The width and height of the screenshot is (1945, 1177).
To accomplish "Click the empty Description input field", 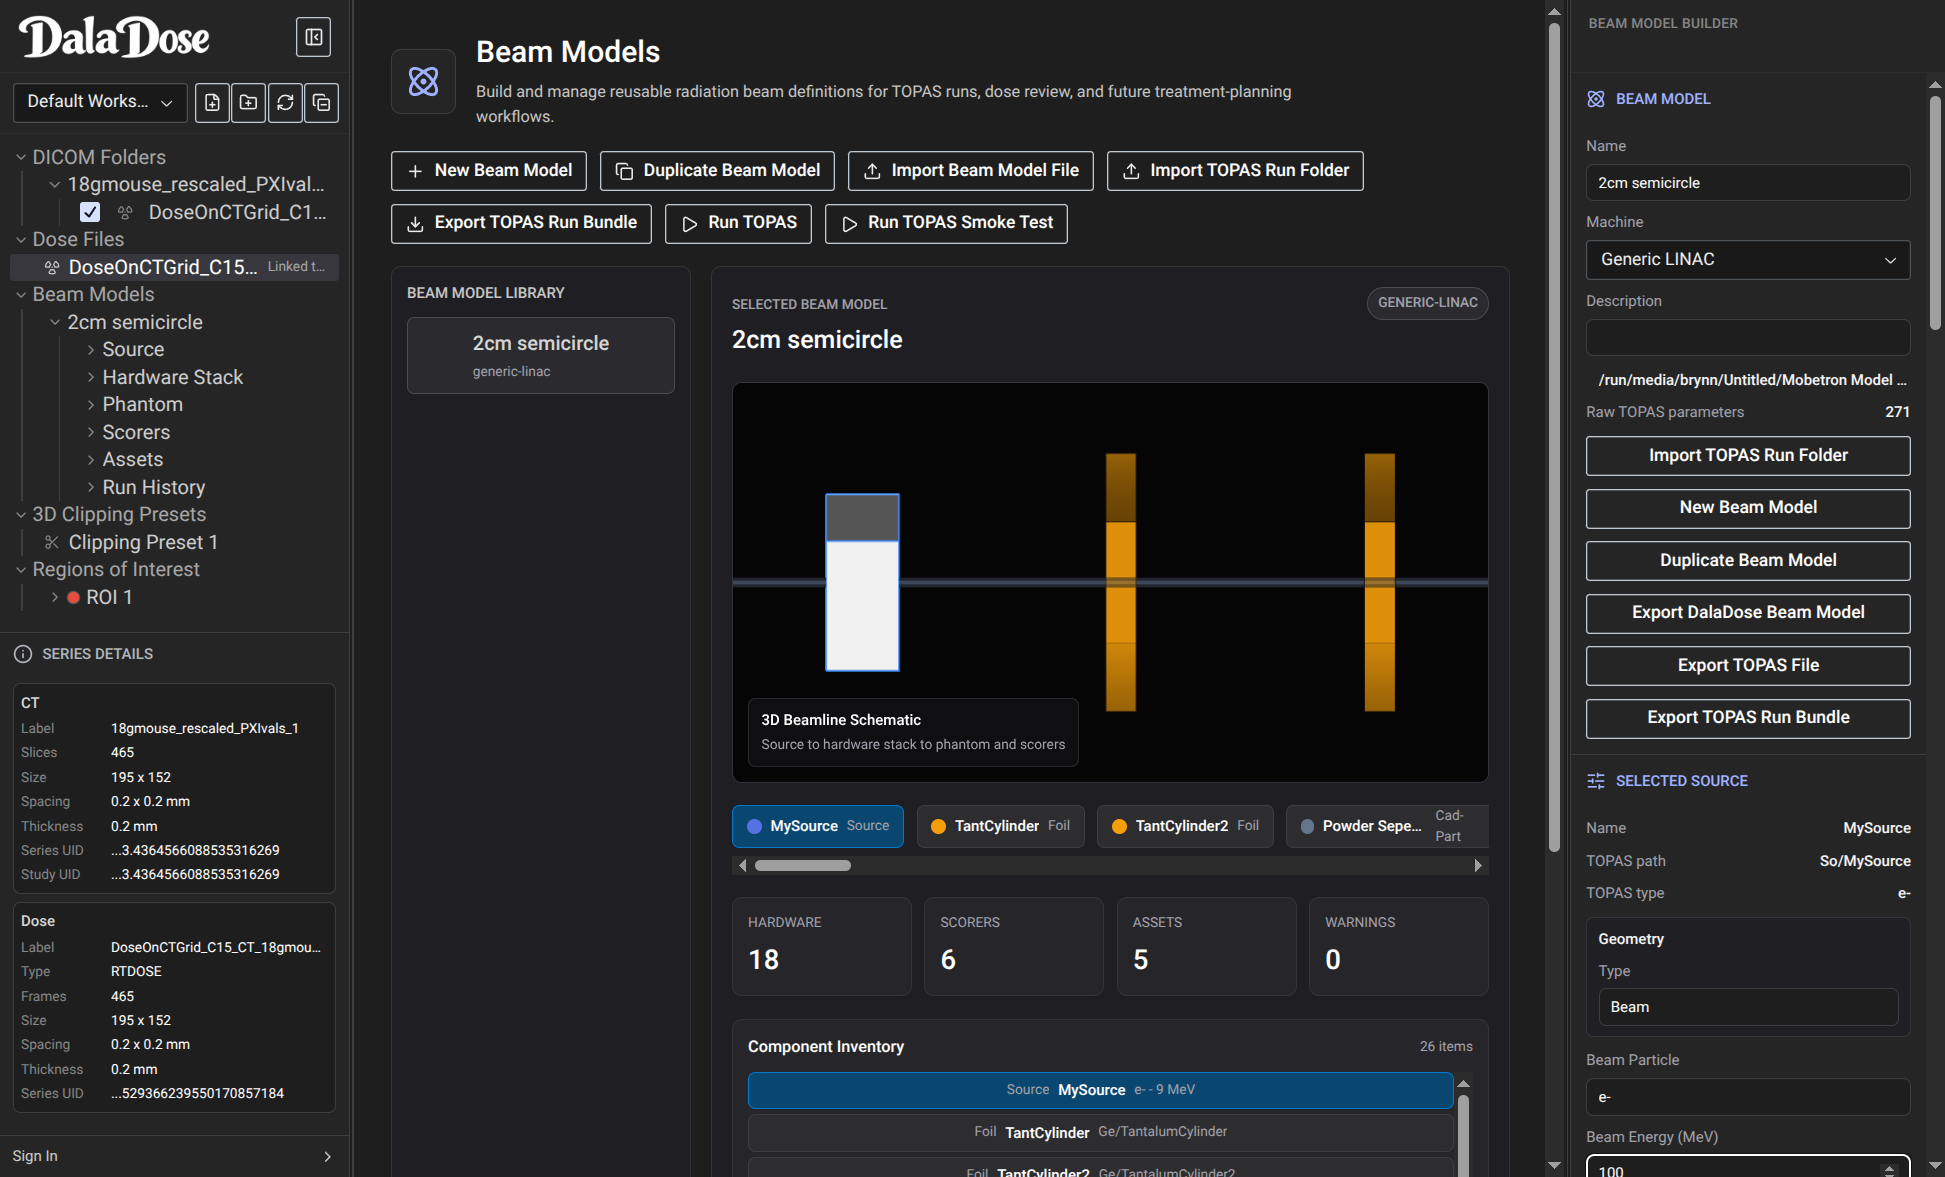I will point(1748,338).
